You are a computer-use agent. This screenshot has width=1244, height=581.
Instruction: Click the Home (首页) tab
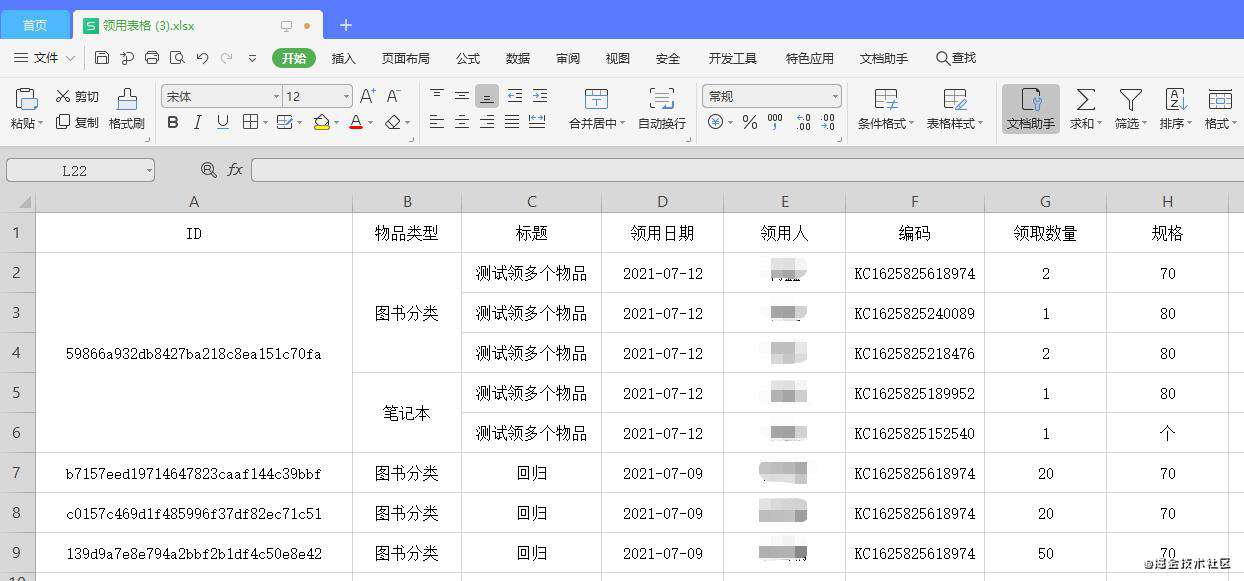pyautogui.click(x=35, y=25)
